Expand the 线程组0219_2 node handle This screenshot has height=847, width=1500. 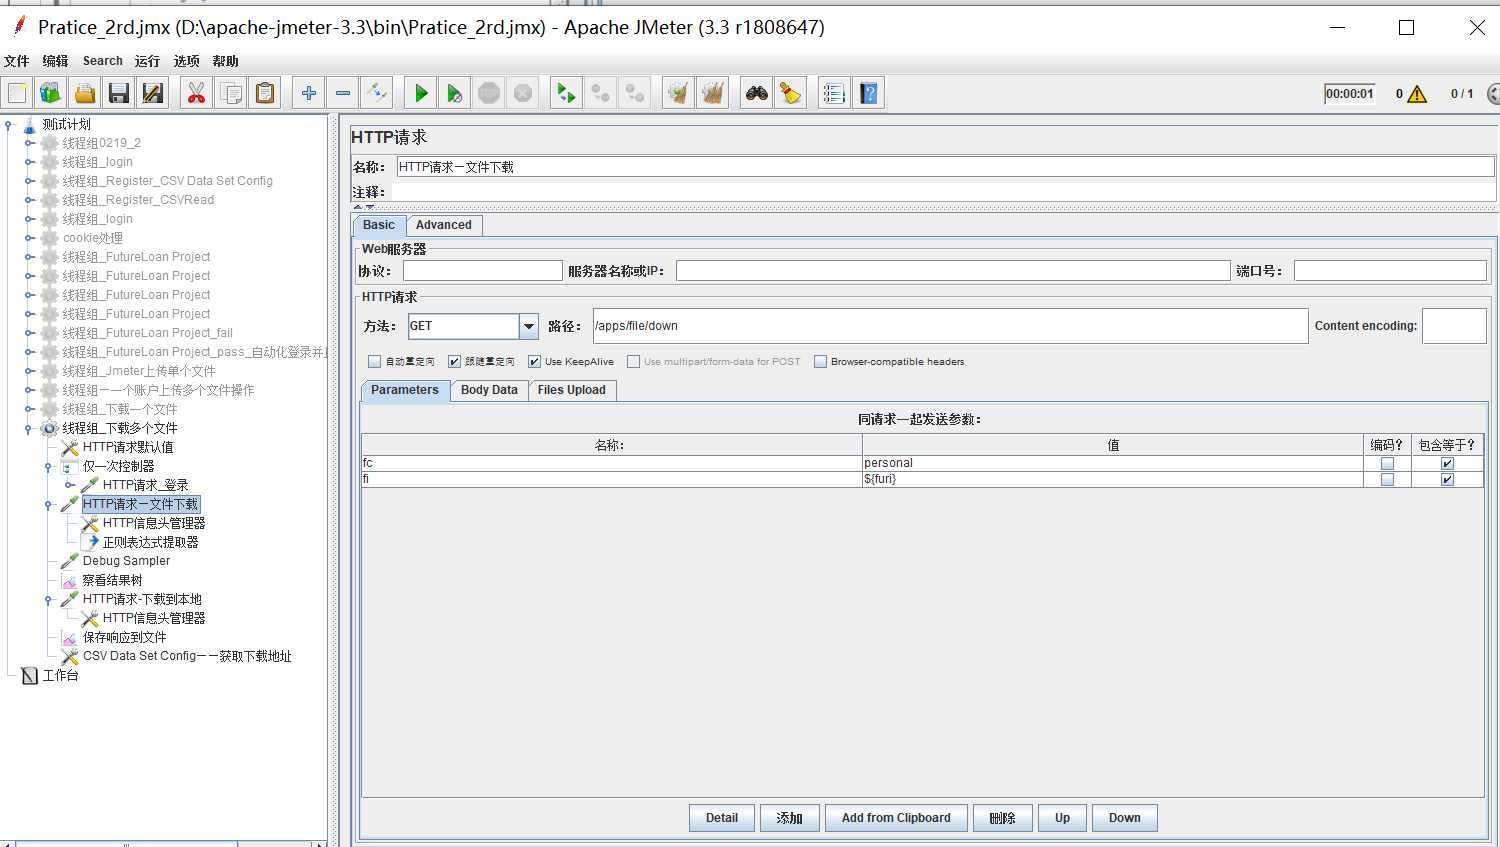29,143
